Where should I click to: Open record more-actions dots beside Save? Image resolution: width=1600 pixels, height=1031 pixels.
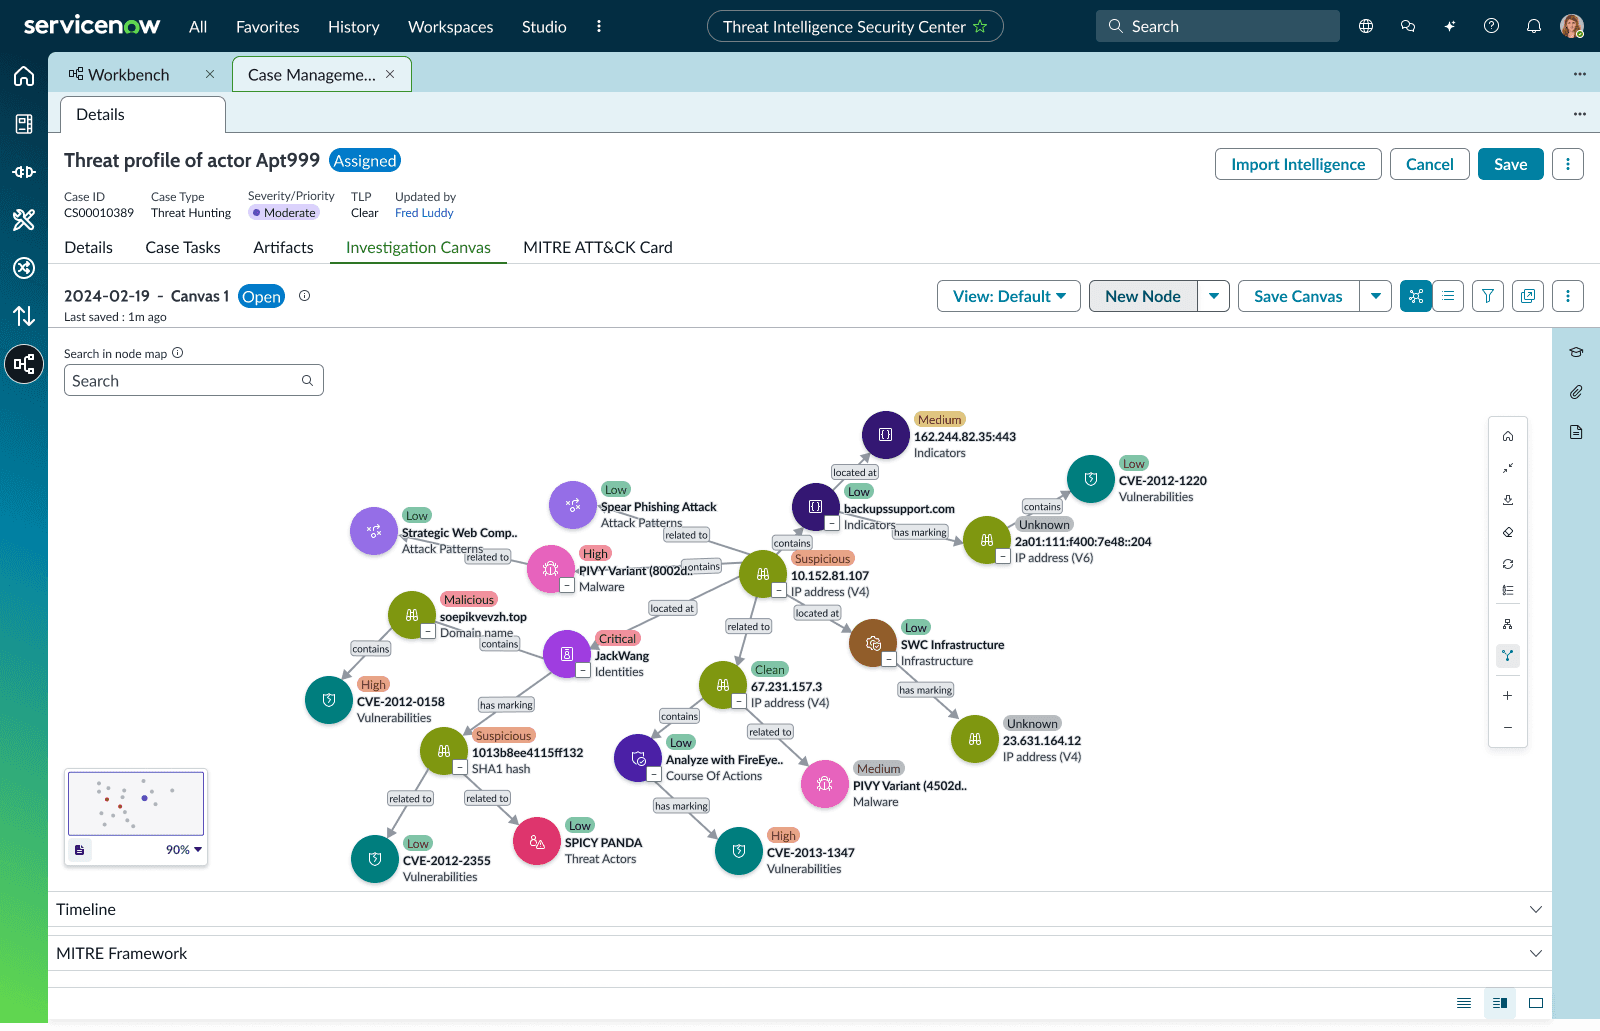[1568, 164]
